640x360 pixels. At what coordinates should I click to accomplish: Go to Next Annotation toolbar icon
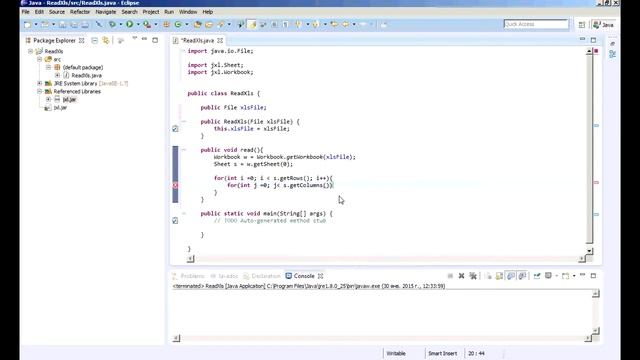tap(298, 24)
